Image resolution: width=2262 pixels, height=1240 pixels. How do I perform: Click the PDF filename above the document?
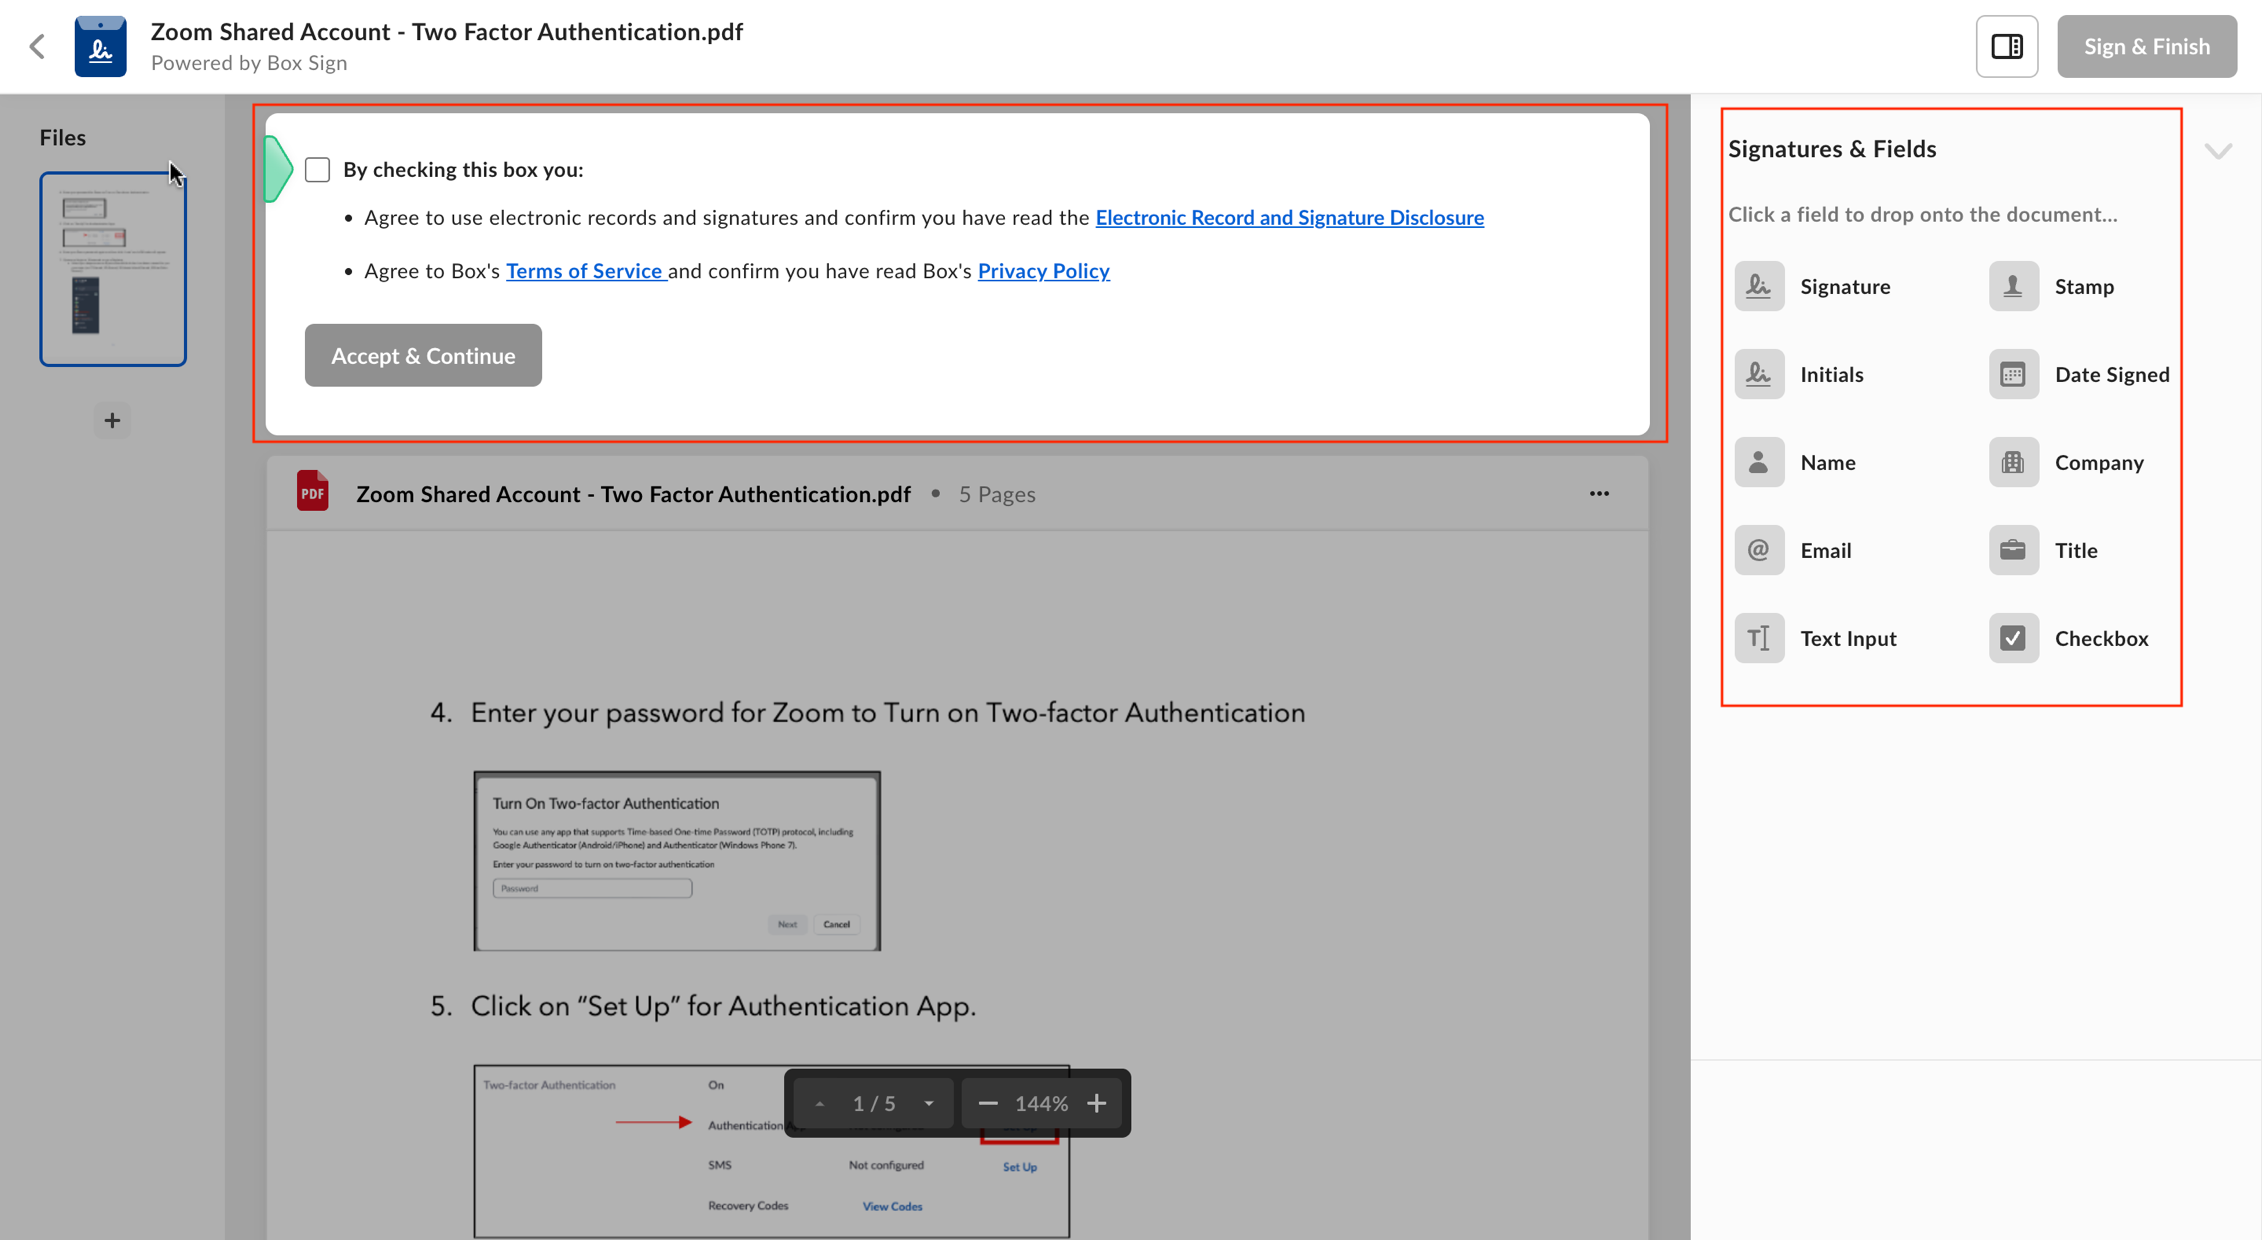(633, 494)
